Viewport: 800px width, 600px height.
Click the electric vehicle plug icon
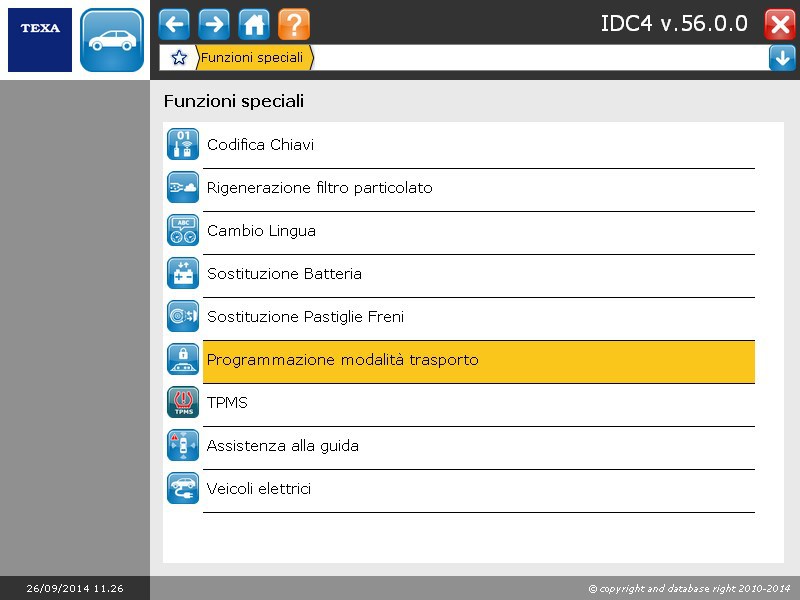click(183, 488)
